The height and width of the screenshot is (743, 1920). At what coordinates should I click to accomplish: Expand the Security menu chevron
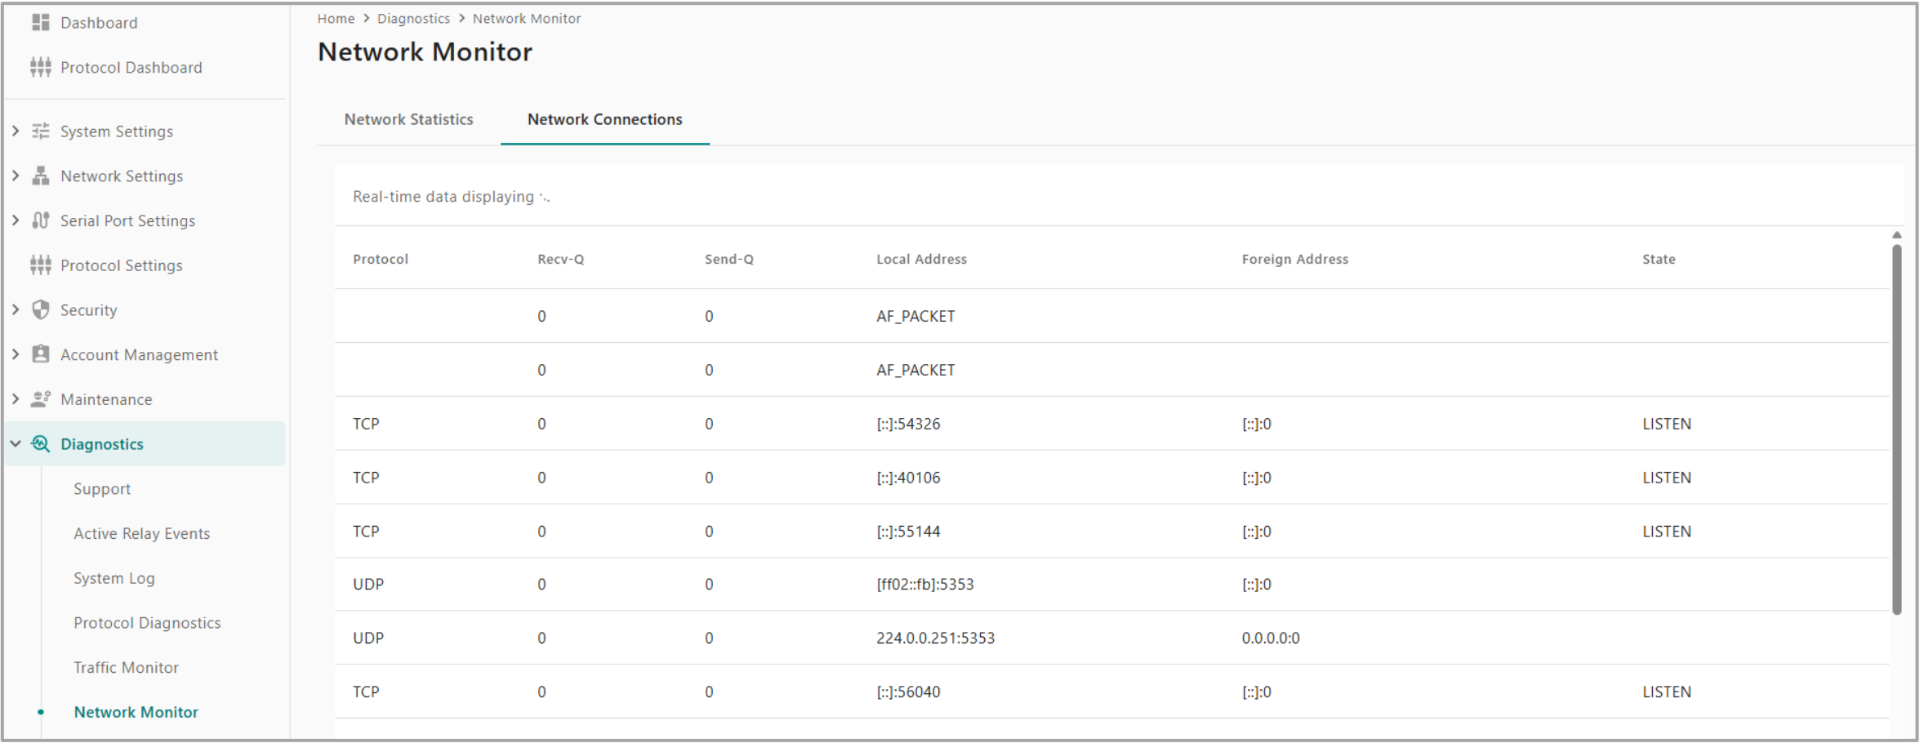pyautogui.click(x=15, y=310)
